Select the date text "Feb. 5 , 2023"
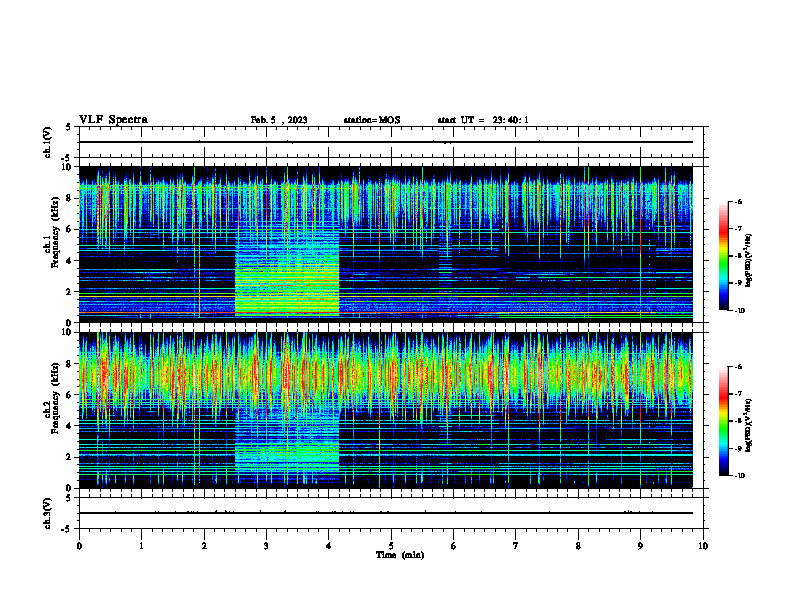The width and height of the screenshot is (792, 612). pyautogui.click(x=279, y=120)
